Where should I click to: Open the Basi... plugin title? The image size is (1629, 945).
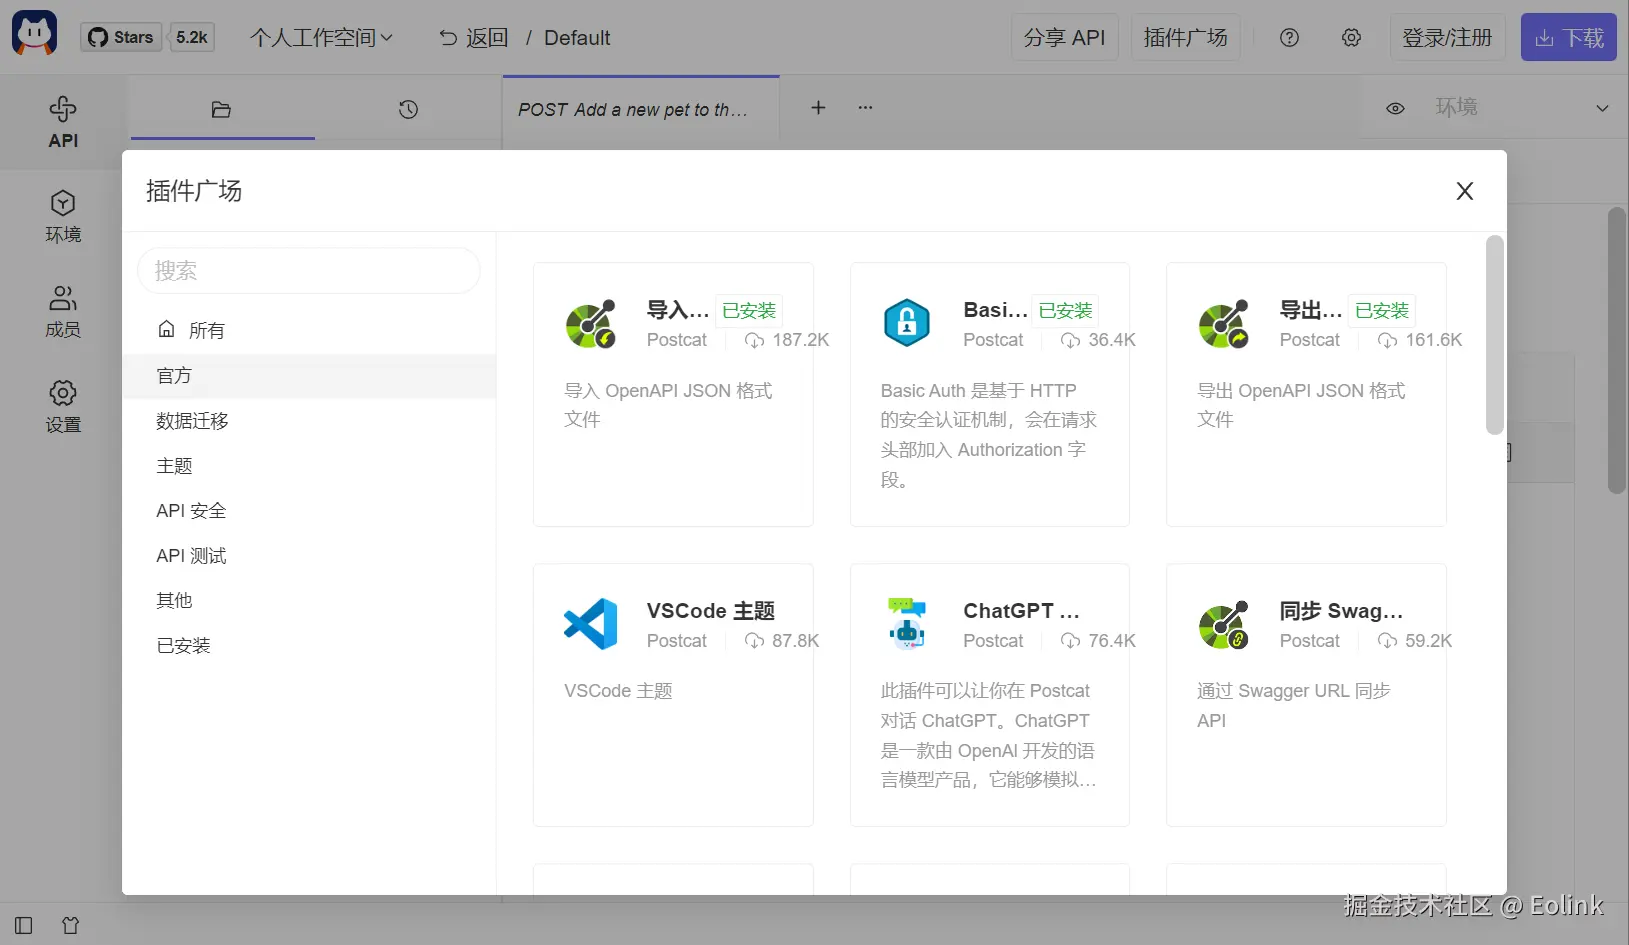pos(996,310)
